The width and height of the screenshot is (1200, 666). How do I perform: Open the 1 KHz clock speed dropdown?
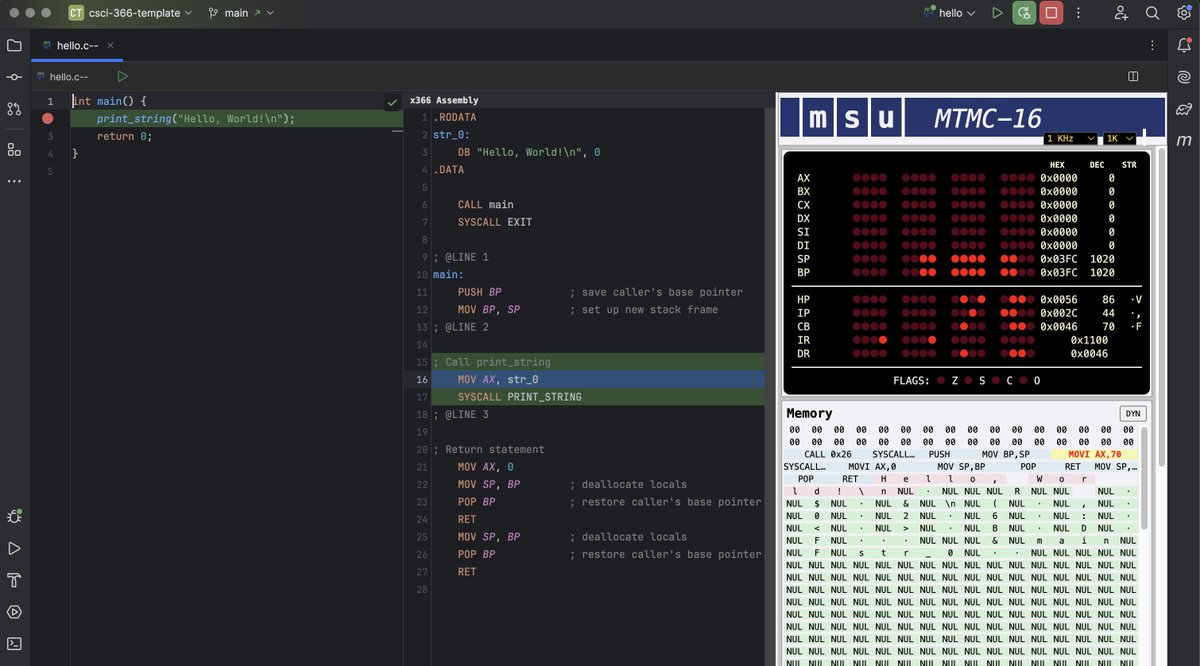click(x=1071, y=139)
